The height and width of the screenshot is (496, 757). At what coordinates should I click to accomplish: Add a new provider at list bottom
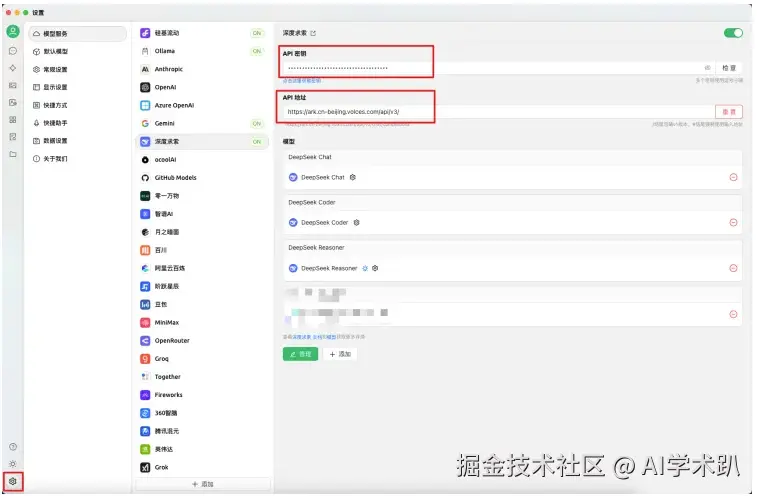pos(202,484)
